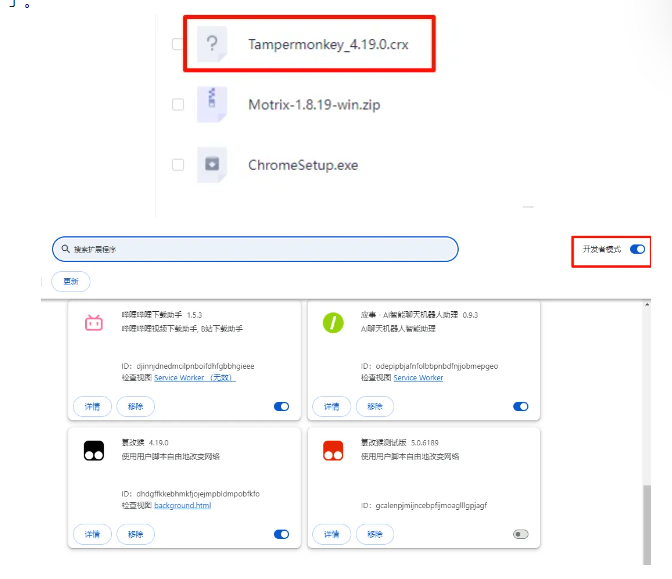The height and width of the screenshot is (579, 672).
Task: Click the red Tampermonkey beta icon
Action: tap(333, 451)
